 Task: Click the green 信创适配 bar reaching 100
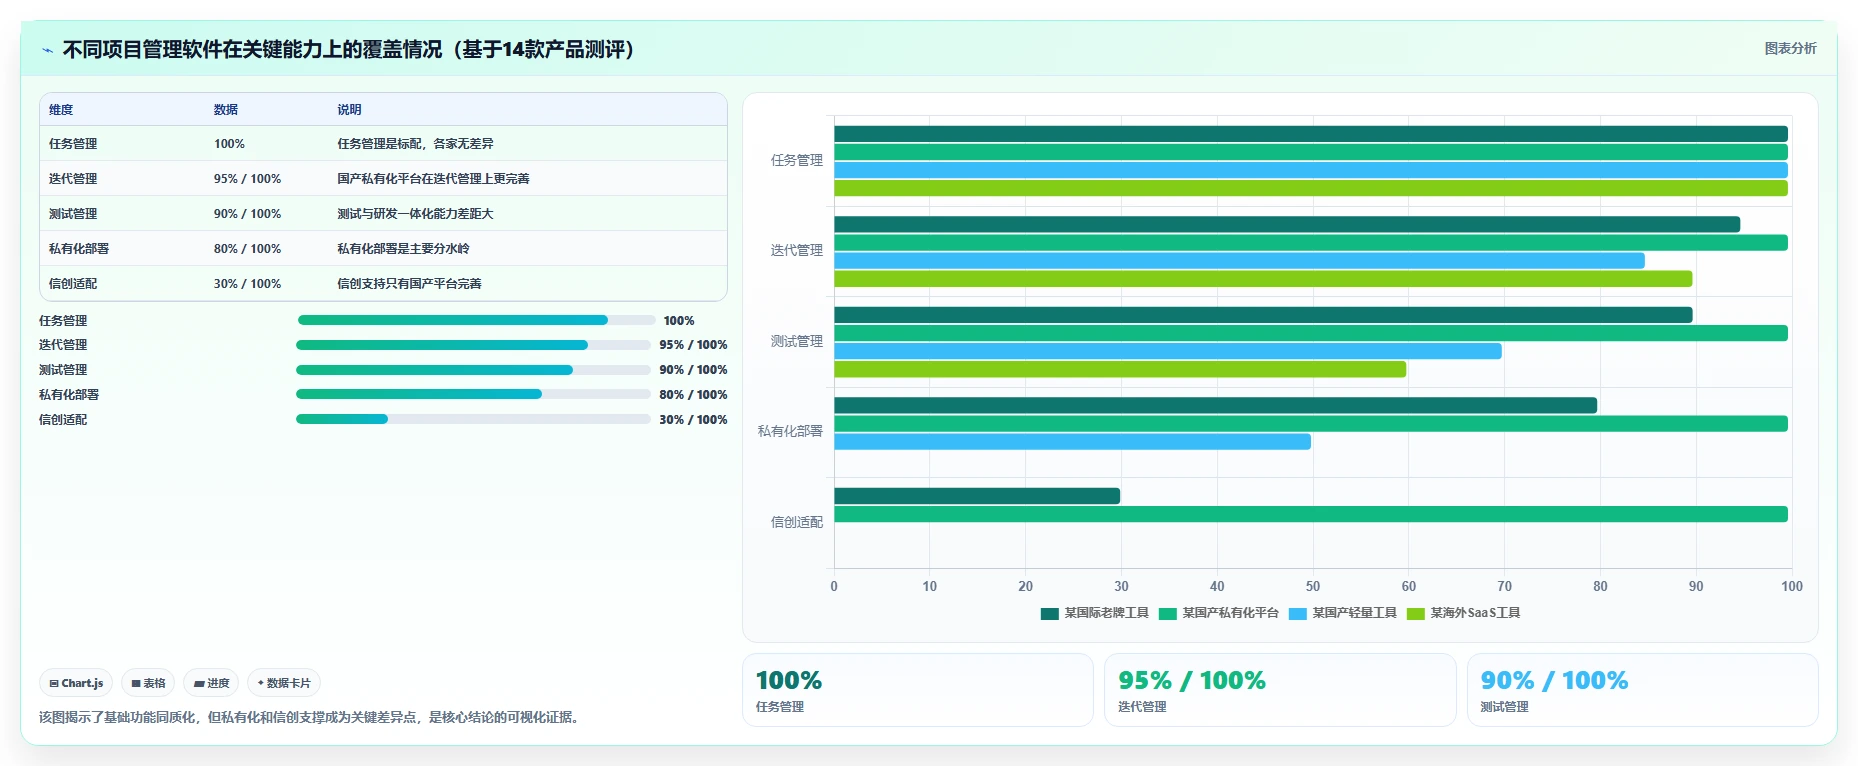click(1311, 514)
